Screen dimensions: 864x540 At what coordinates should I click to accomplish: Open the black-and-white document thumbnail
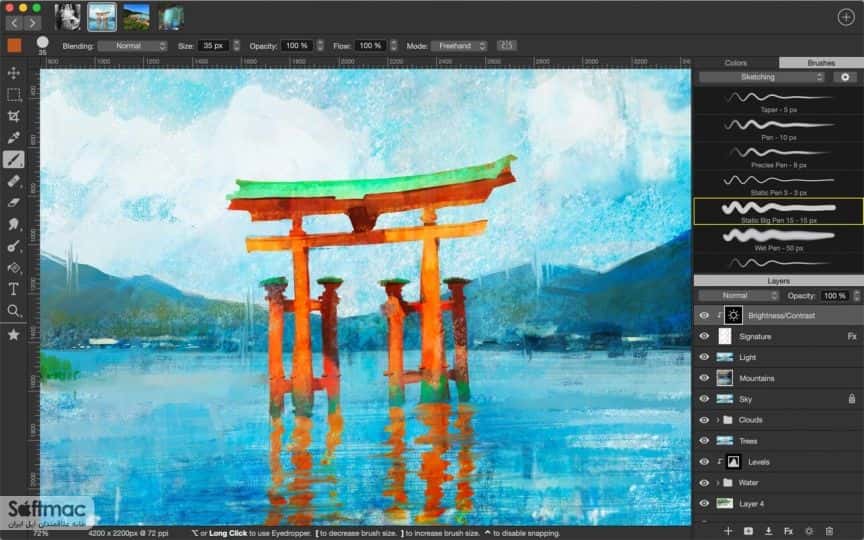(68, 17)
